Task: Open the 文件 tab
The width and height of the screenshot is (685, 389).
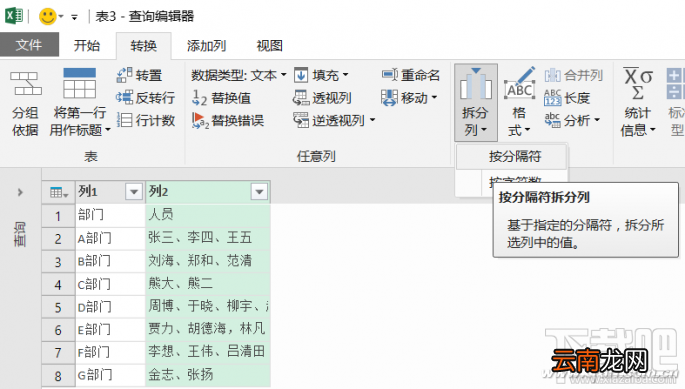Action: (29, 45)
